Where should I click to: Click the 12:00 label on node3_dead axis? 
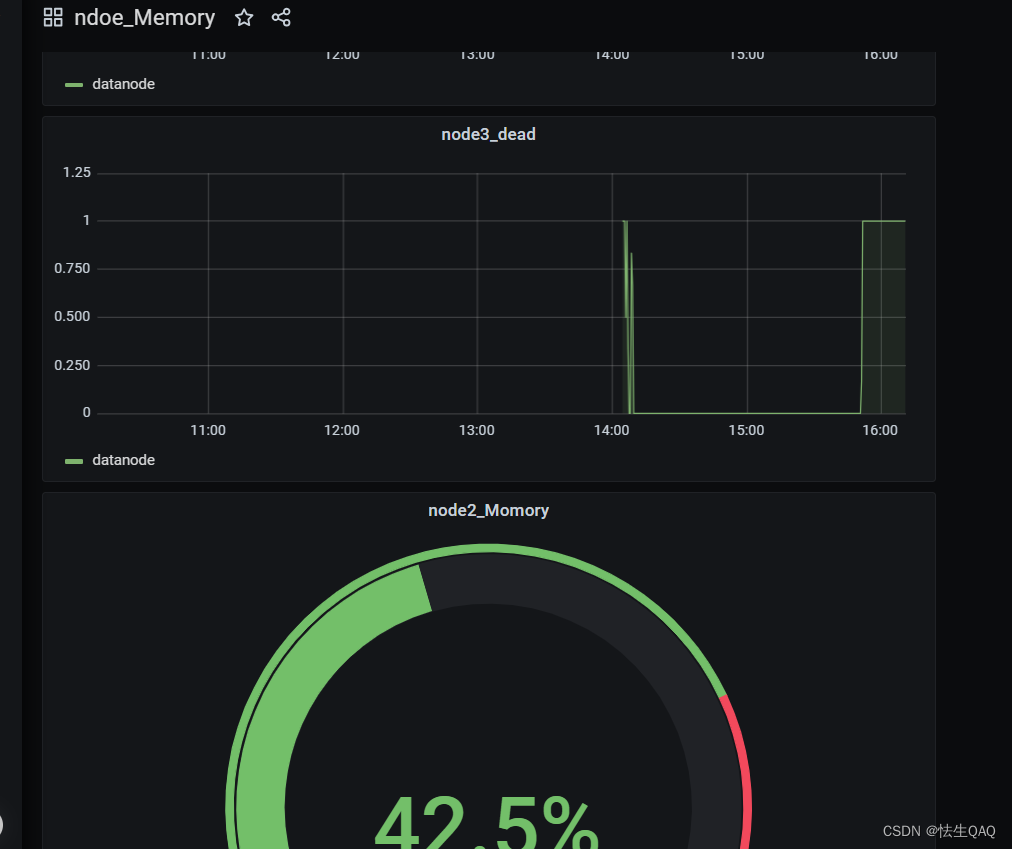point(341,431)
